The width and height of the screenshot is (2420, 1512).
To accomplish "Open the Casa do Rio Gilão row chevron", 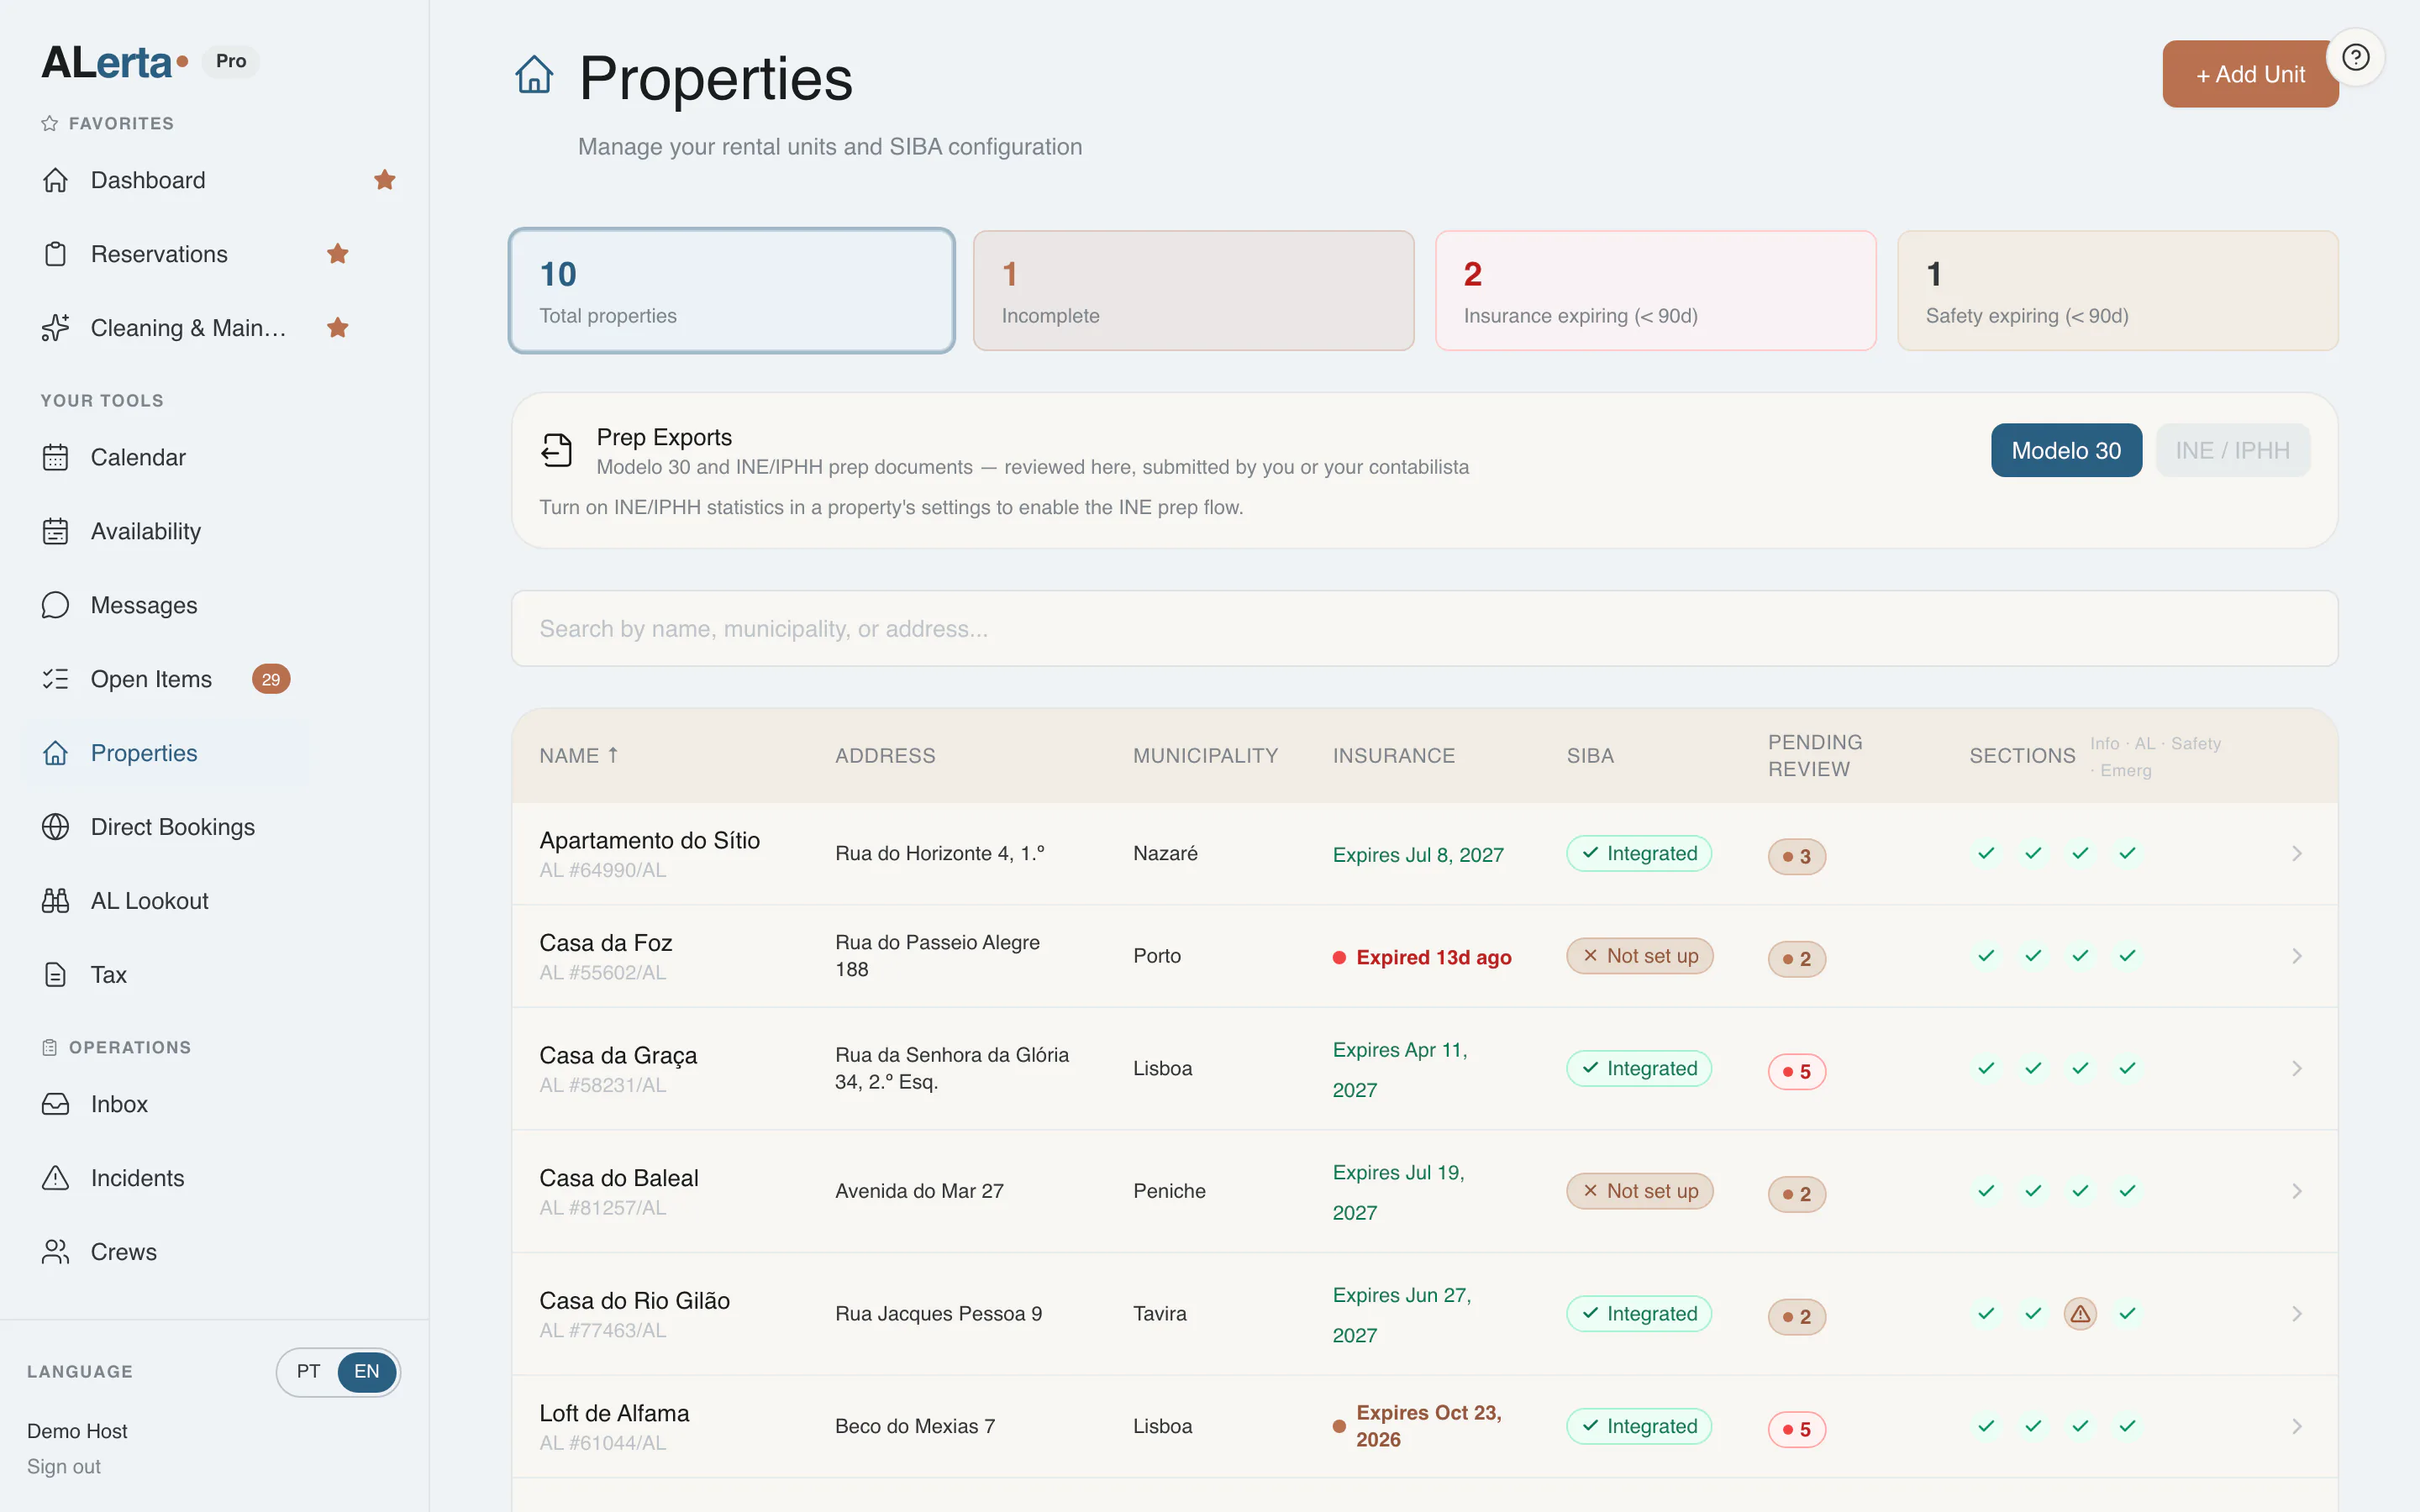I will pos(2297,1314).
